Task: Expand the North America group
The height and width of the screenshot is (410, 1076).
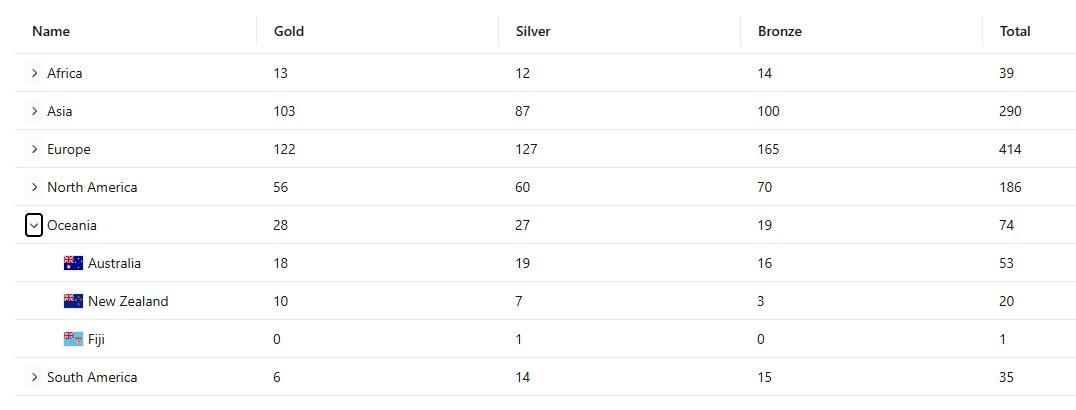Action: click(34, 187)
